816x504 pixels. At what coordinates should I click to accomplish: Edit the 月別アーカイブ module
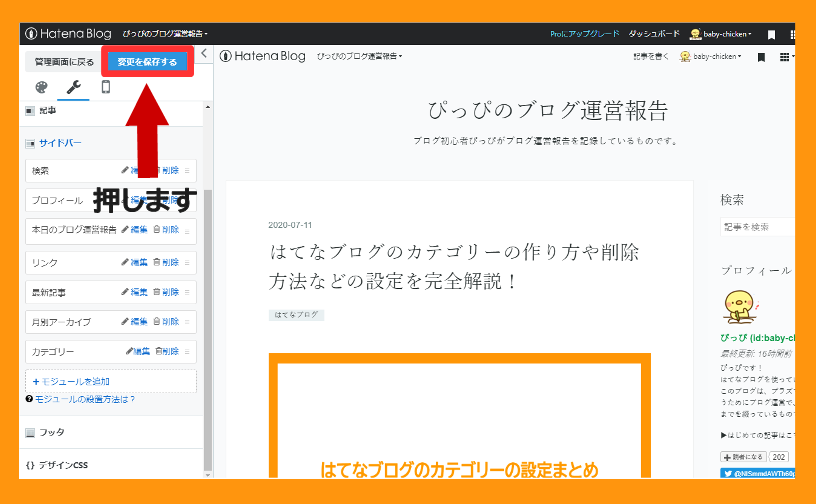pos(134,322)
